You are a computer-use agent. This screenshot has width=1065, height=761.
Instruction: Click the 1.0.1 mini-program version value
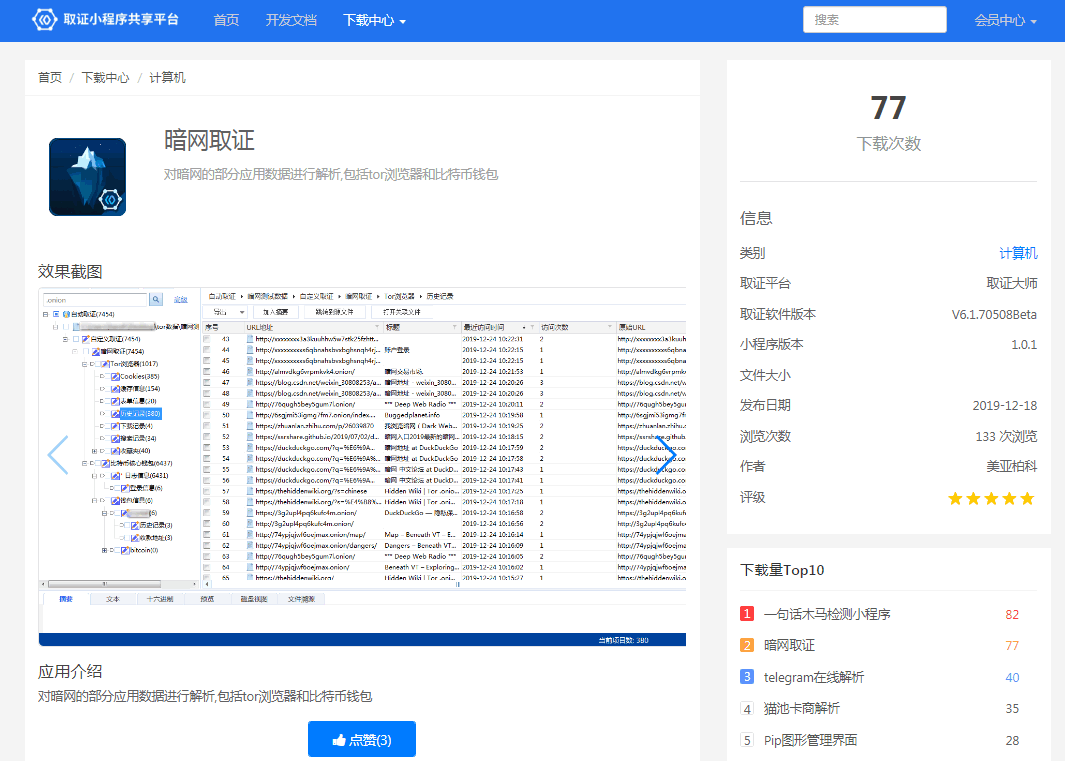tap(1024, 345)
